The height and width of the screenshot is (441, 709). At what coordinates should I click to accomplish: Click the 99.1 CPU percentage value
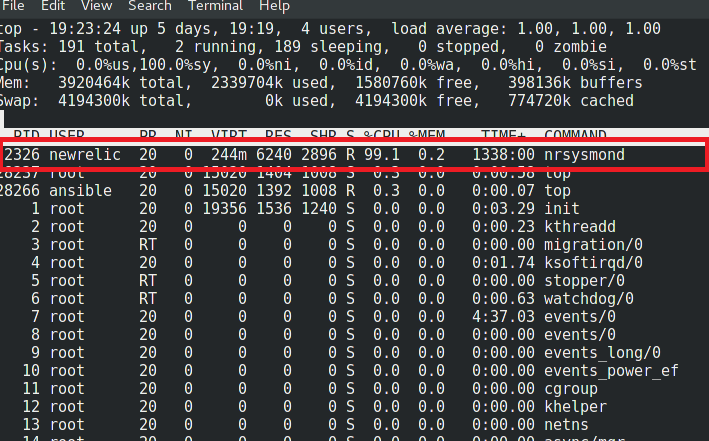tap(382, 155)
